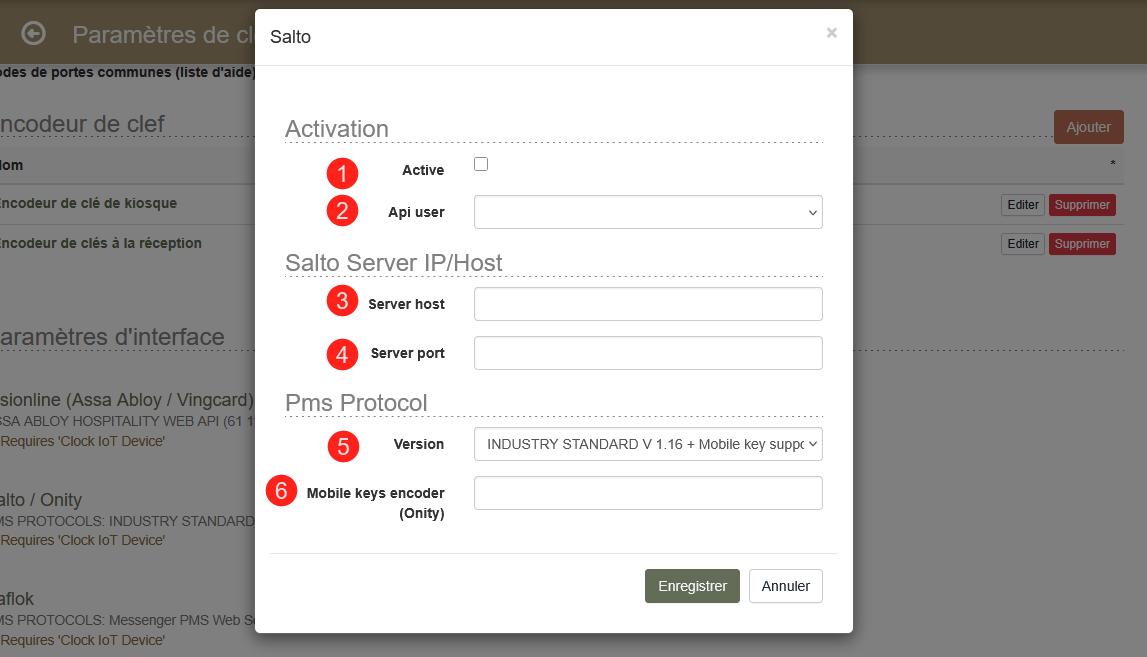The image size is (1147, 657).
Task: Click Supprimer for Encodeur de clé de kiosque
Action: tap(1082, 205)
